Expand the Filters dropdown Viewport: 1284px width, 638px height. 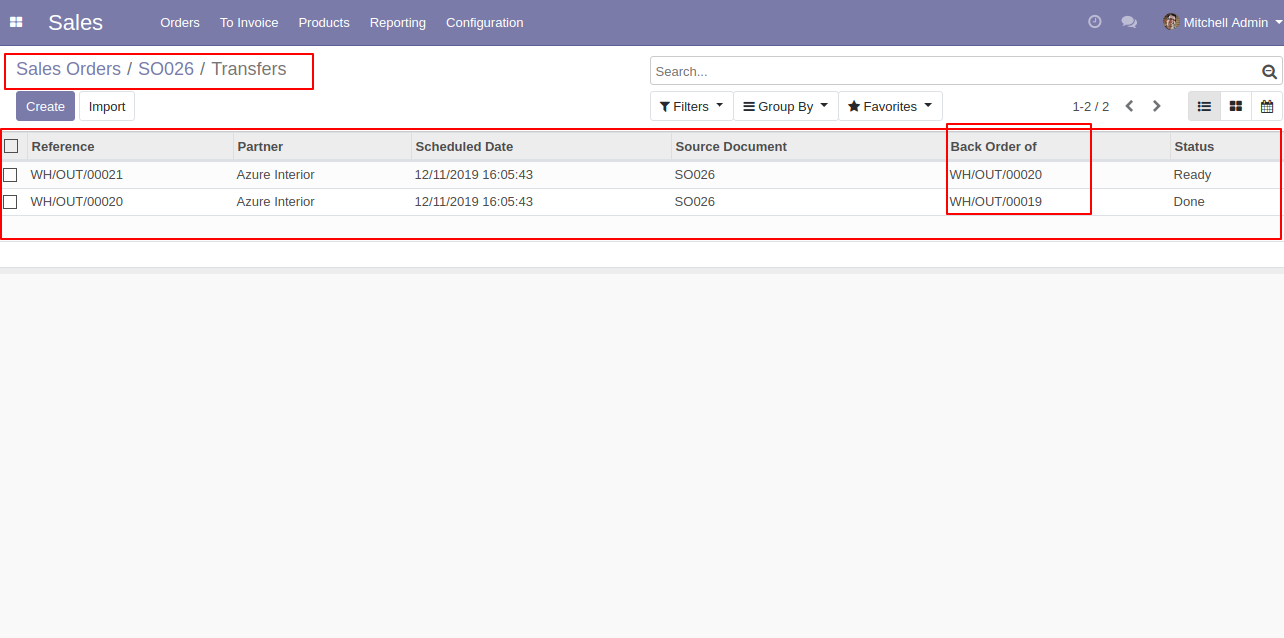pos(691,106)
